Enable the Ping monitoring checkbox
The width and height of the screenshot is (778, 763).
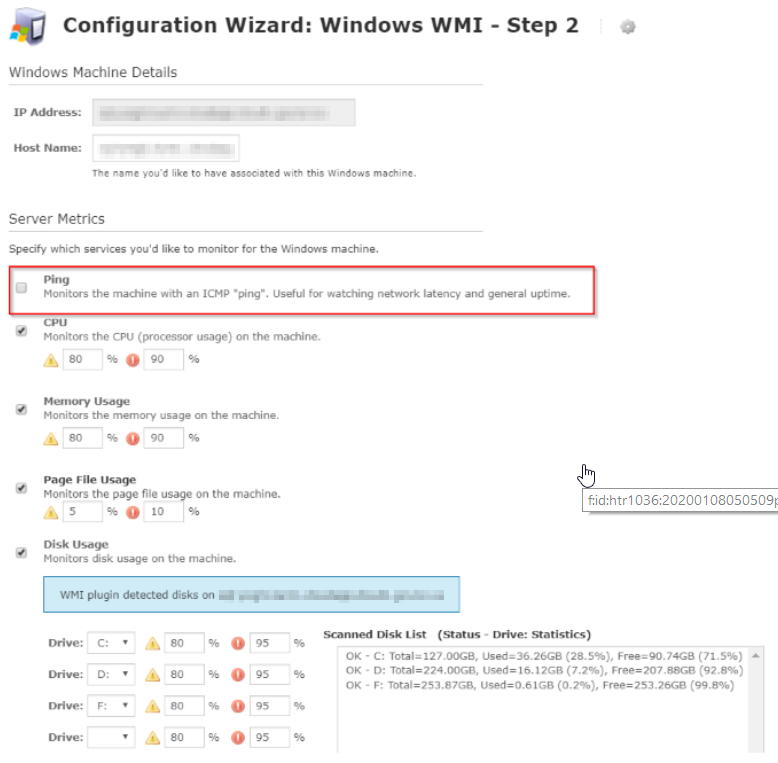(21, 288)
